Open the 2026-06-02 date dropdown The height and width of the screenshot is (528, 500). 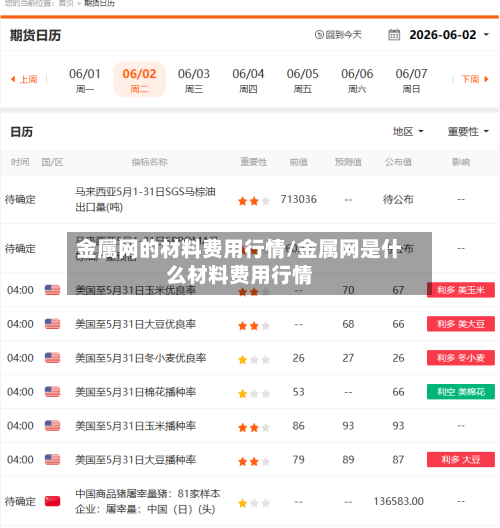point(449,35)
